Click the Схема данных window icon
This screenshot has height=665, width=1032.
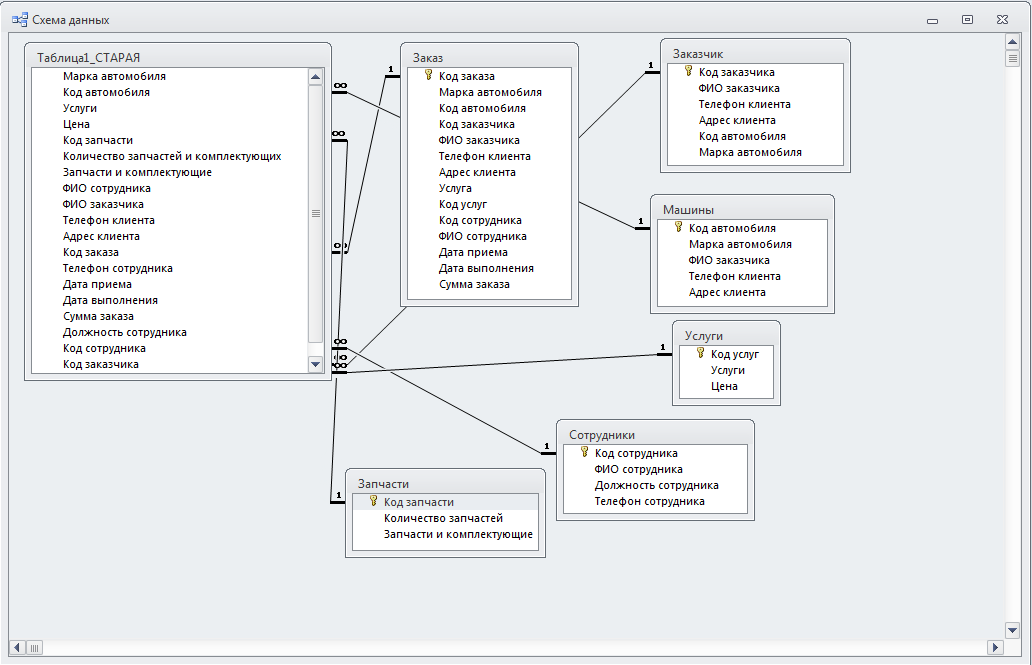coord(20,20)
